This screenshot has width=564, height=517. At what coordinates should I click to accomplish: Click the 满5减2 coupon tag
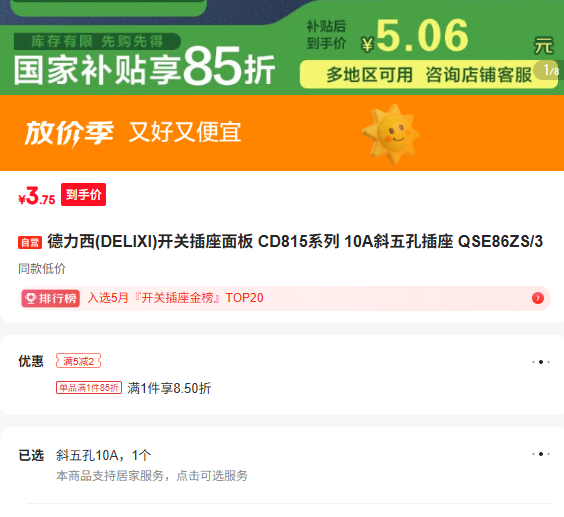click(78, 361)
